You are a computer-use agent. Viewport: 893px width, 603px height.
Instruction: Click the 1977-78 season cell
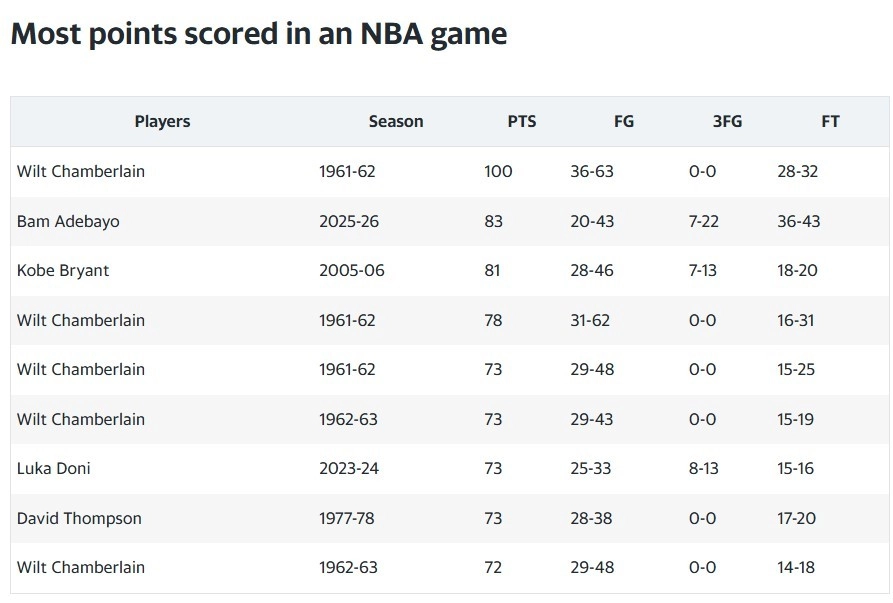click(347, 518)
